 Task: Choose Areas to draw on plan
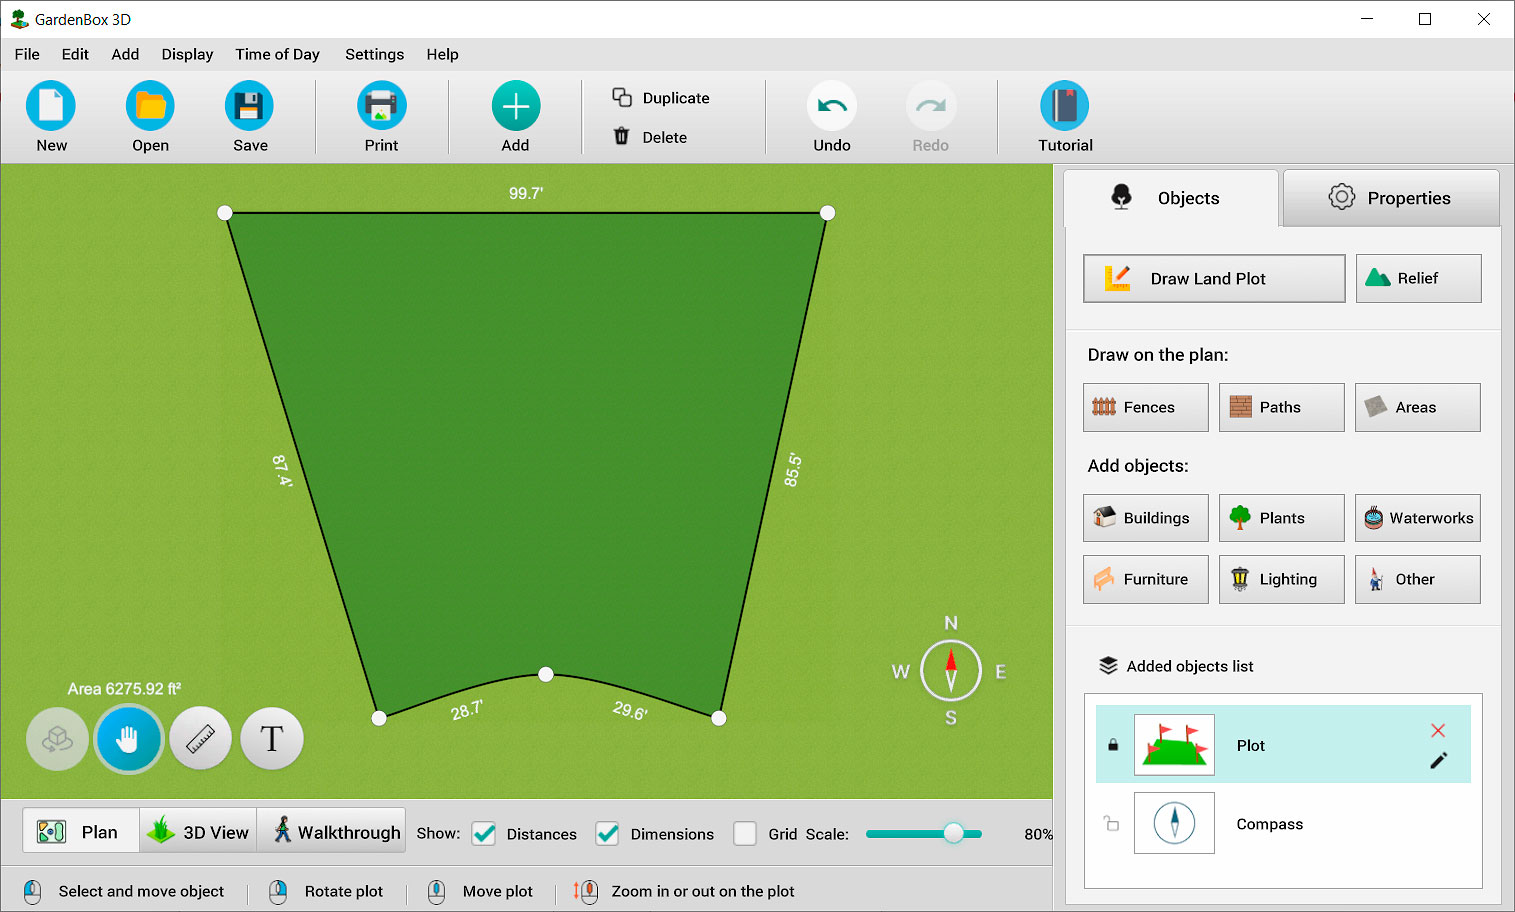[x=1417, y=407]
